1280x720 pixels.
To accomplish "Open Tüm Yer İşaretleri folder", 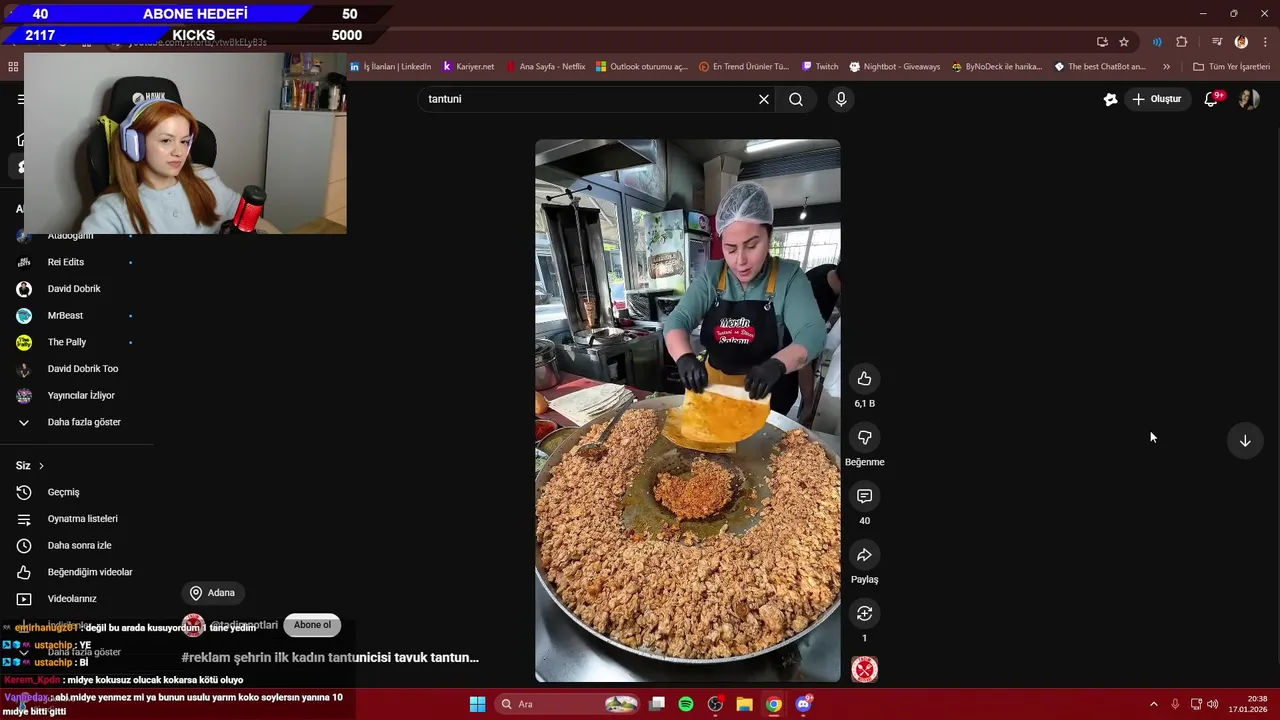I will pyautogui.click(x=1231, y=67).
